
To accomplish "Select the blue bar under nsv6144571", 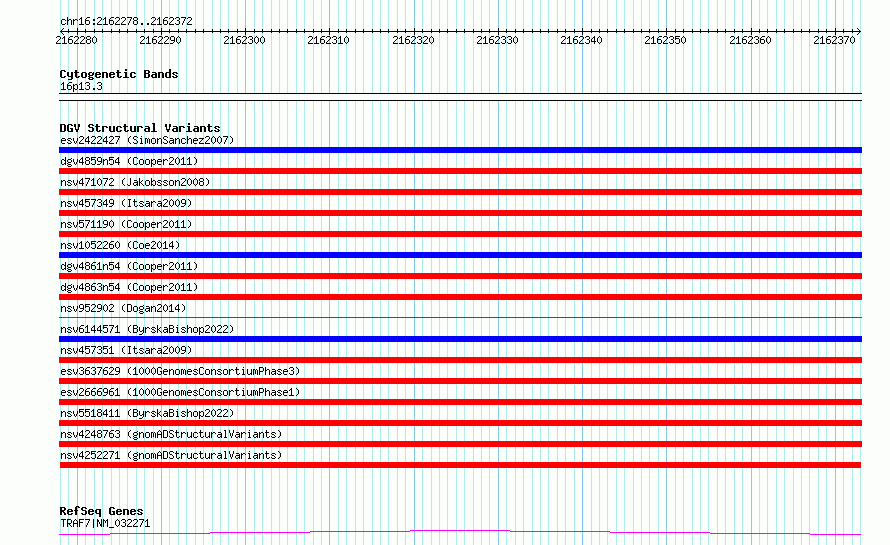I will click(x=460, y=339).
